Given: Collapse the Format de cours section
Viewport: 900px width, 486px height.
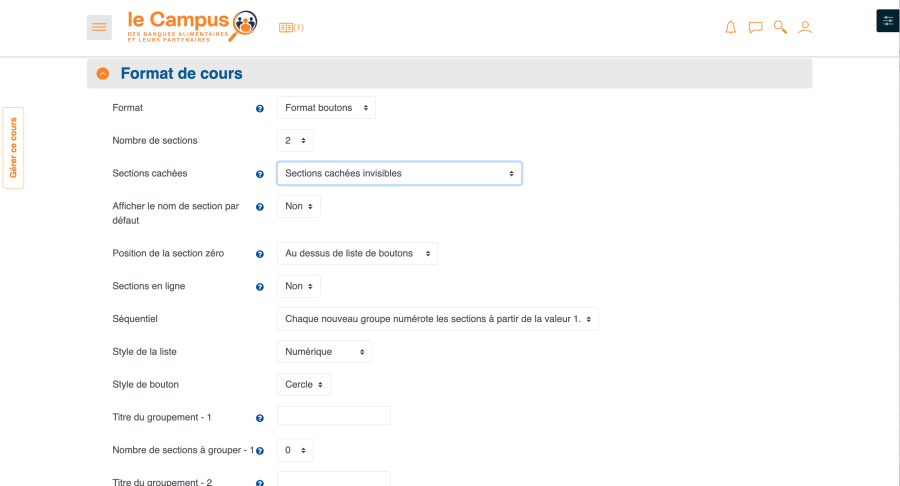Looking at the screenshot, I should click(103, 74).
